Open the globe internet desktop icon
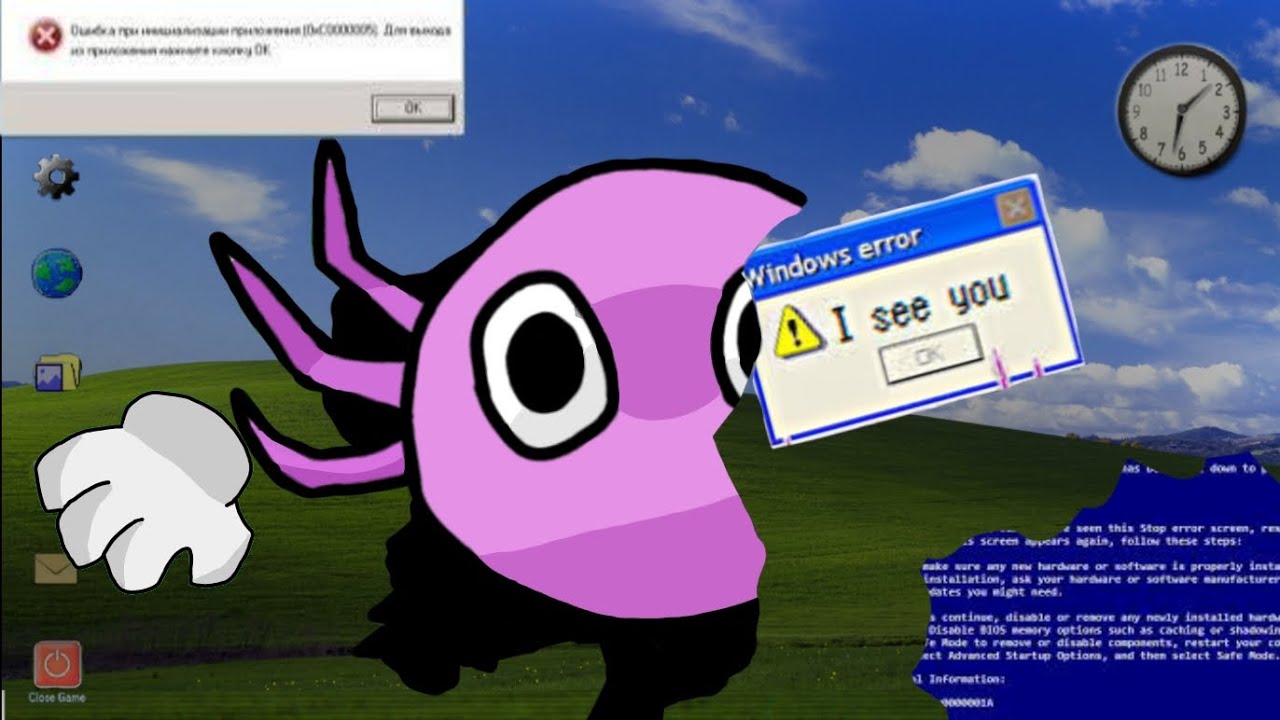Screen dimensions: 1280x720 pyautogui.click(x=56, y=274)
